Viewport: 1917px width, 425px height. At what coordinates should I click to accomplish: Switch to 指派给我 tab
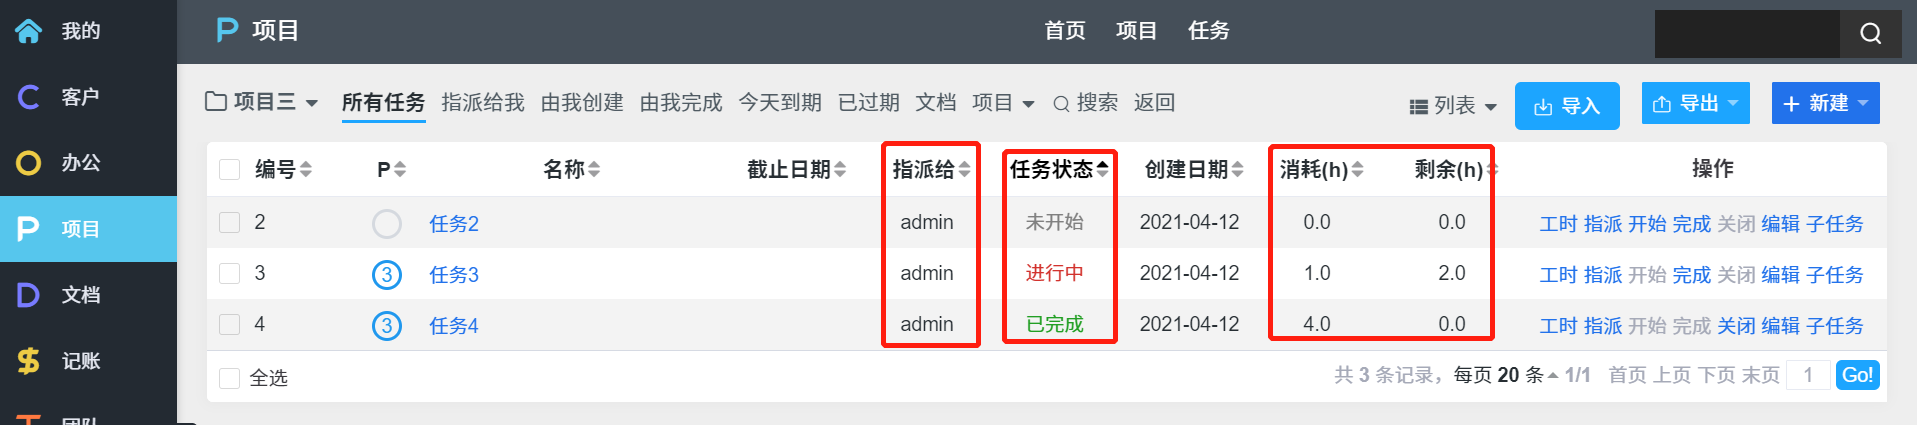[483, 102]
